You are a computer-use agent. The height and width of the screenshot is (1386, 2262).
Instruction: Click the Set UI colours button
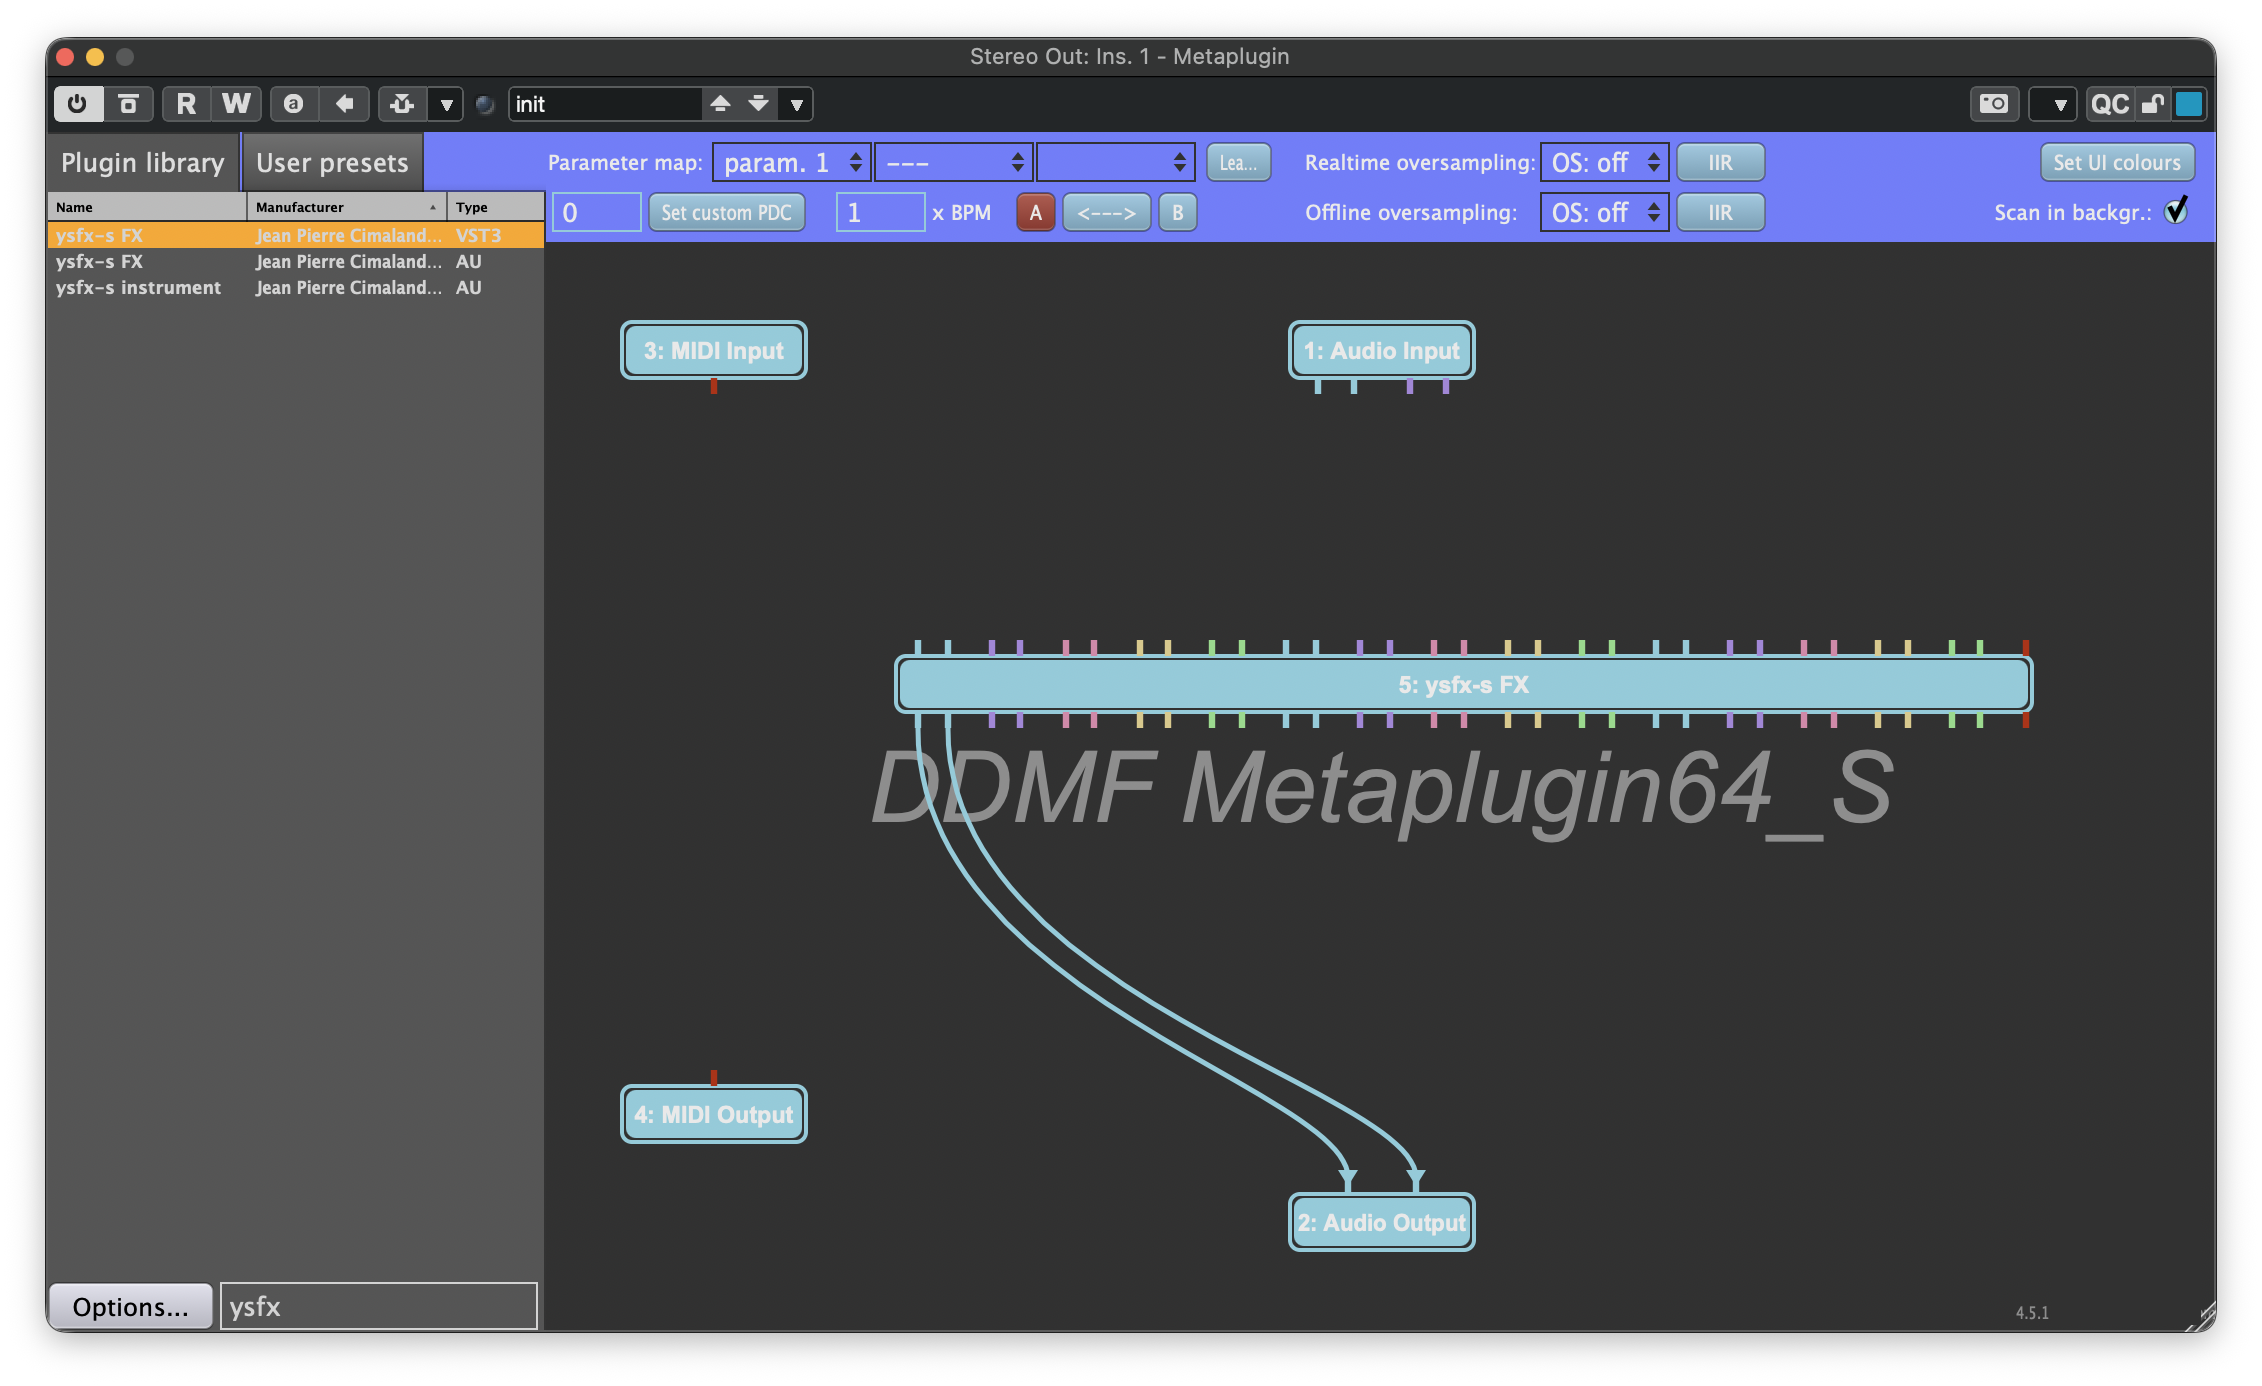[x=2117, y=162]
